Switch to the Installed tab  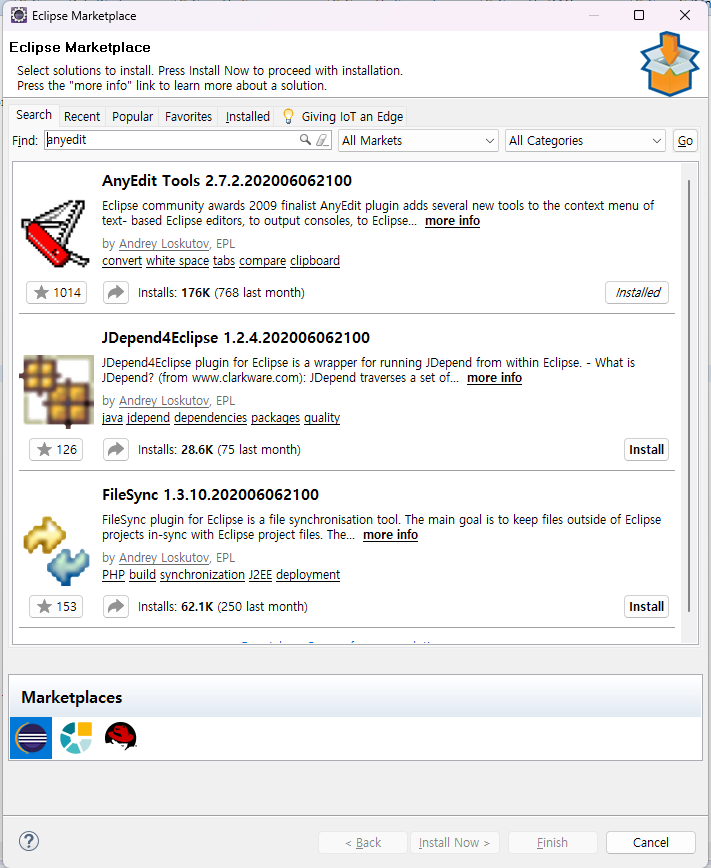pos(248,117)
